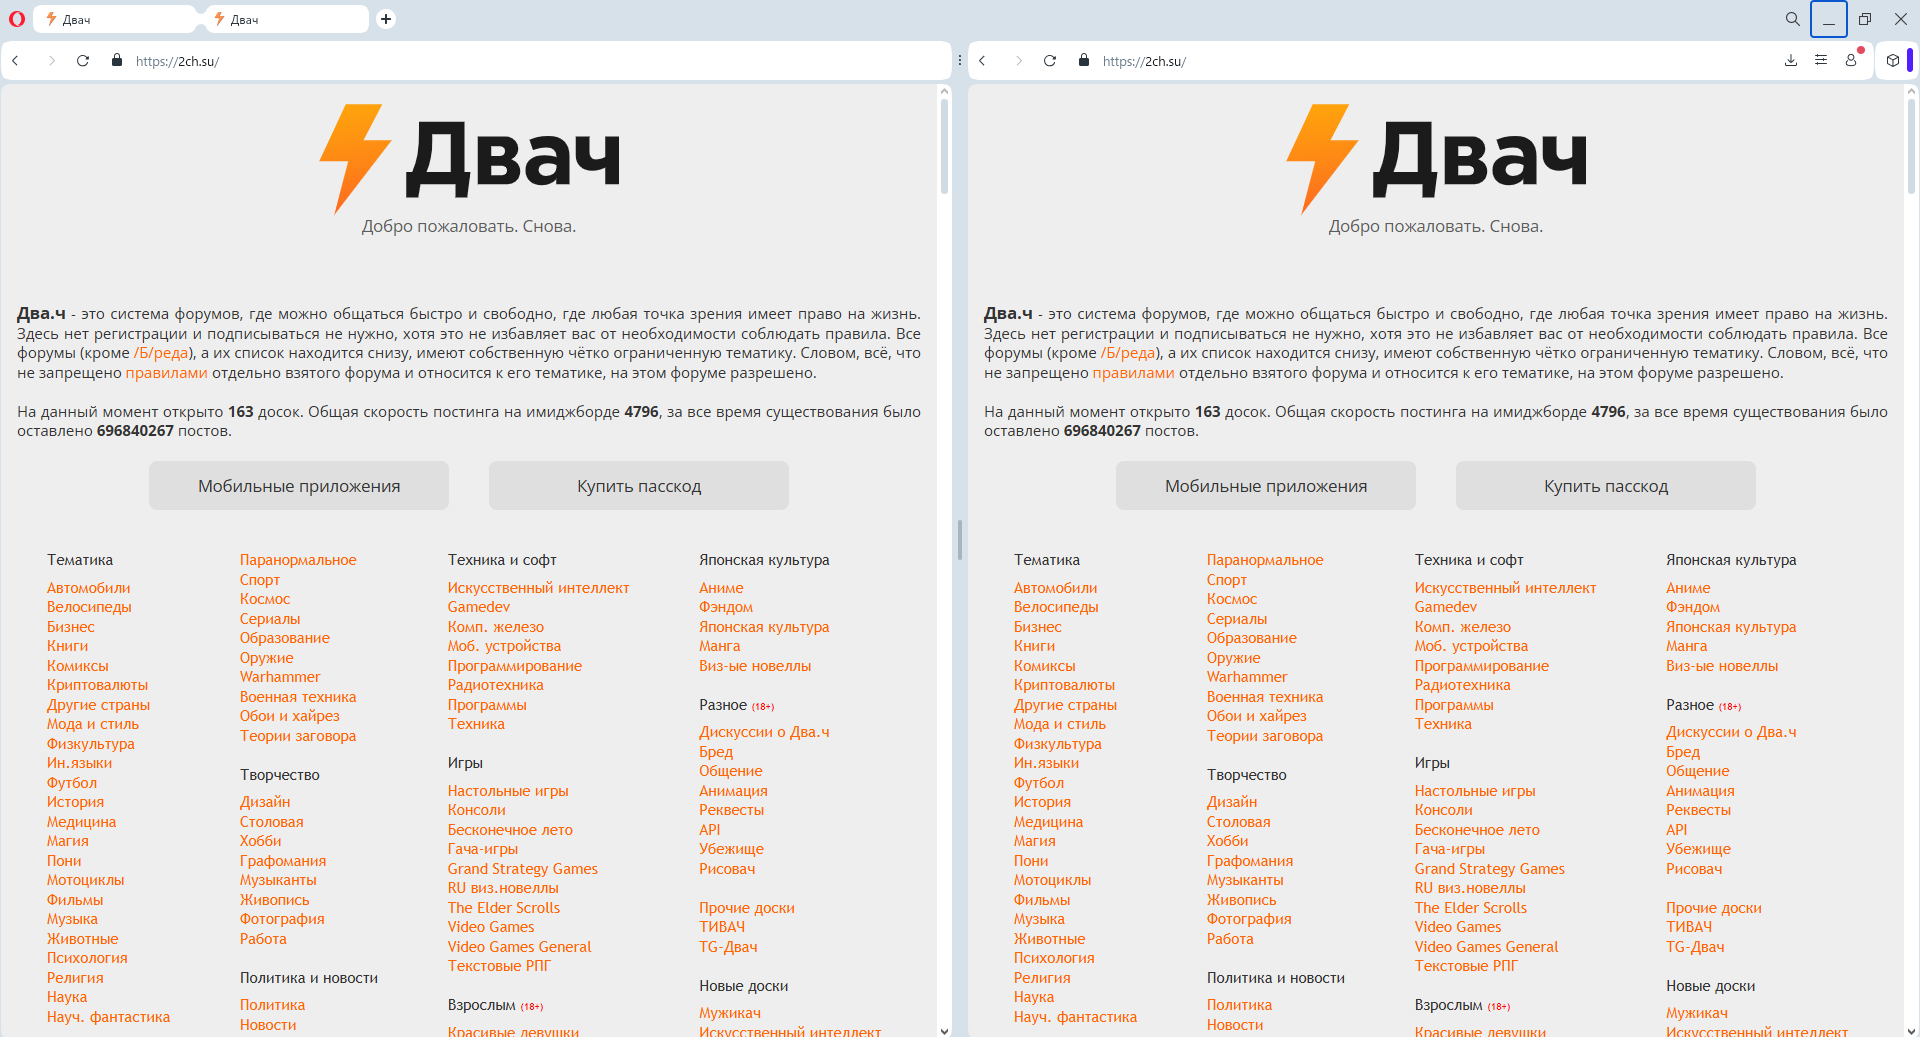The image size is (1920, 1037).
Task: Click the padlock icon in the right pane
Action: pyautogui.click(x=1084, y=61)
